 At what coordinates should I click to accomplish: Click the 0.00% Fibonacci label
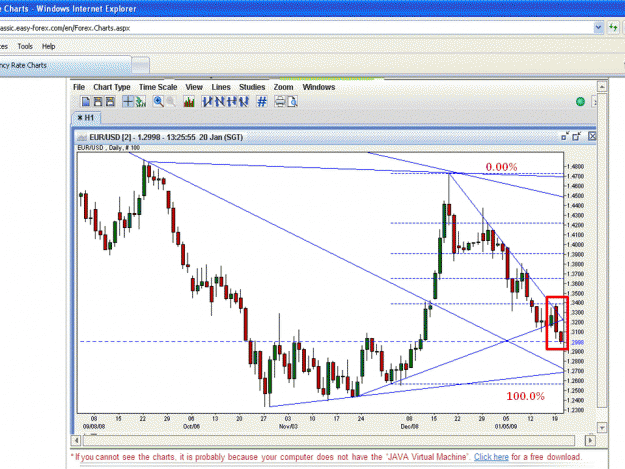(501, 167)
